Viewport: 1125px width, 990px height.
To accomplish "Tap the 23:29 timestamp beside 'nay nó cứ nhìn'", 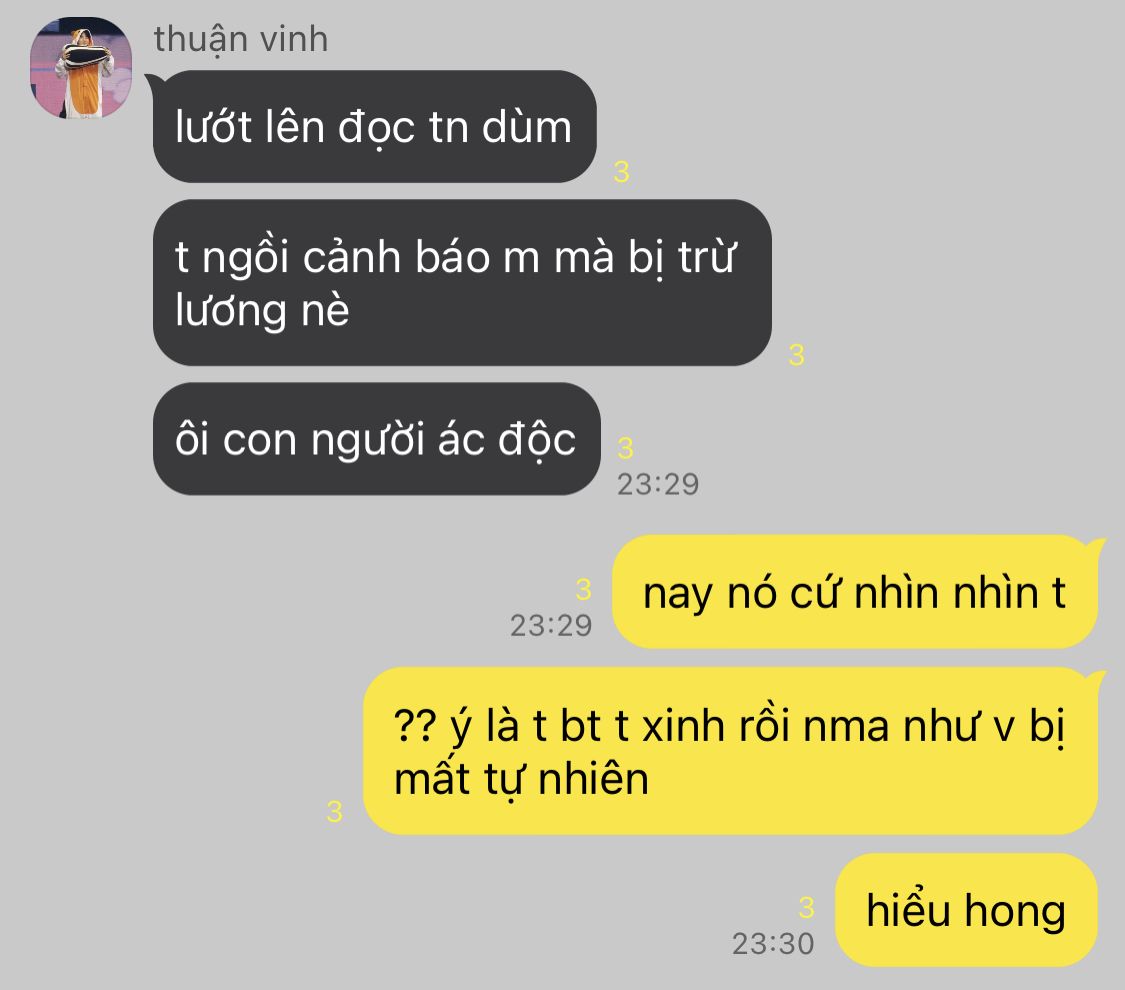I will pos(551,626).
